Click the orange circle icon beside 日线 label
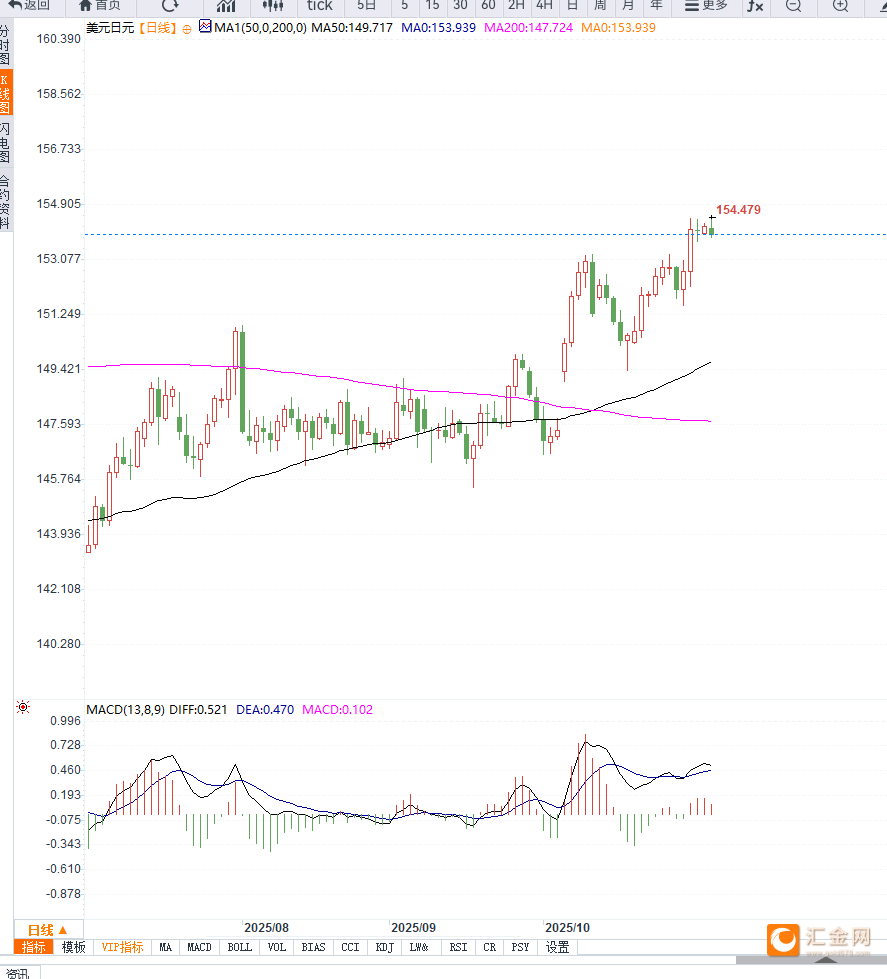This screenshot has width=887, height=979. point(187,29)
